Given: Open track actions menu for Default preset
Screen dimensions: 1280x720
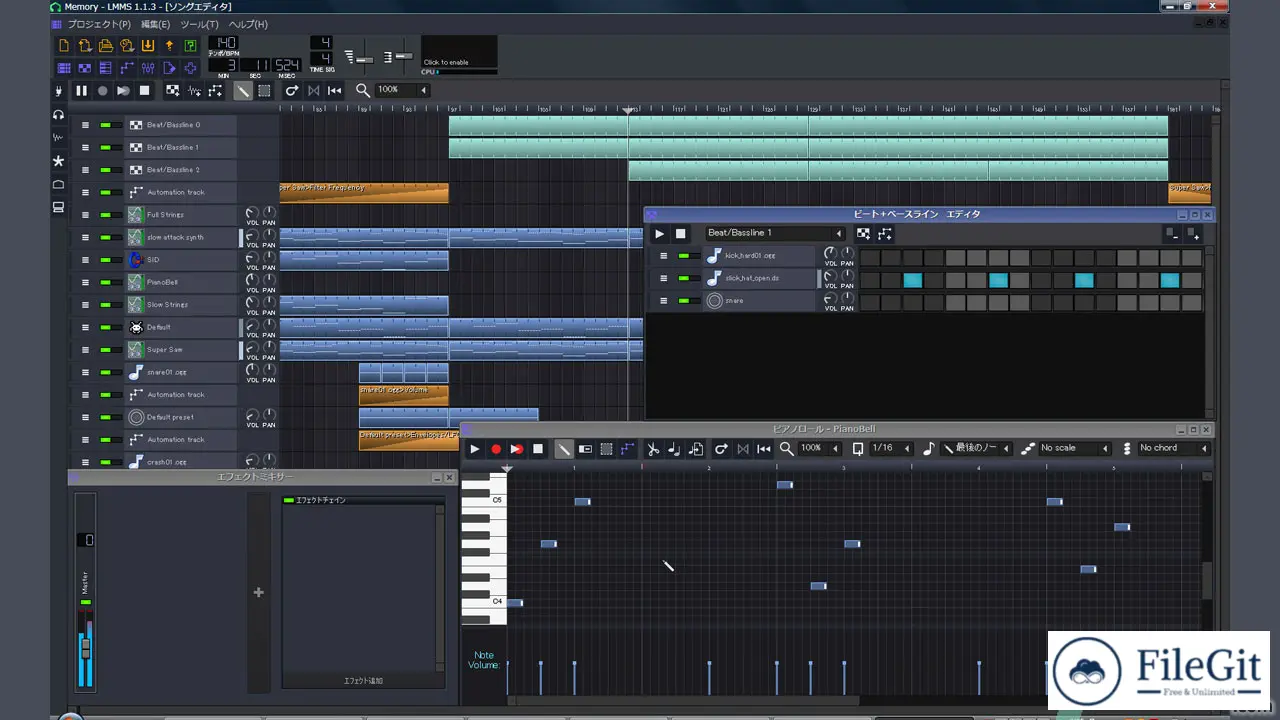Looking at the screenshot, I should pyautogui.click(x=85, y=417).
